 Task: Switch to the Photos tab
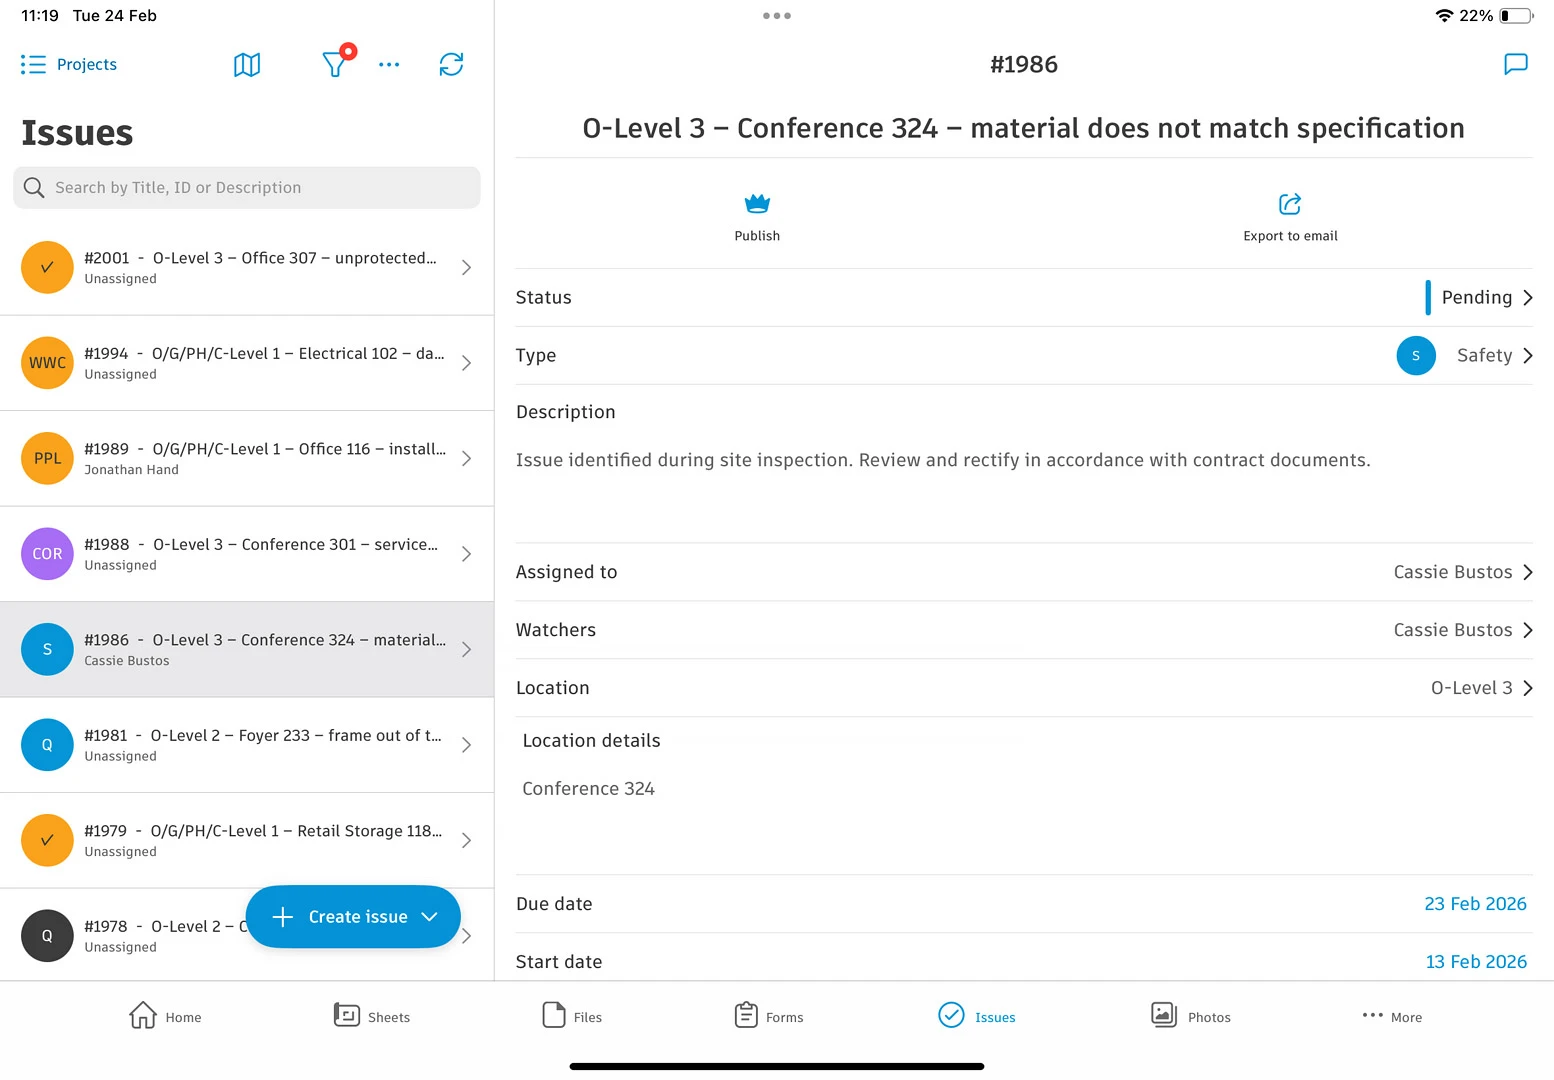click(1190, 1016)
